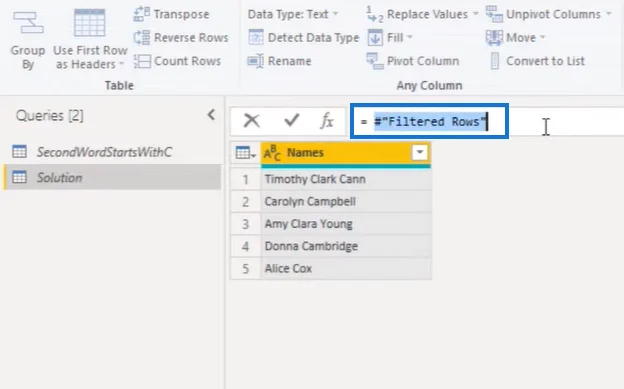
Task: Select row number 3 header
Action: (246, 224)
